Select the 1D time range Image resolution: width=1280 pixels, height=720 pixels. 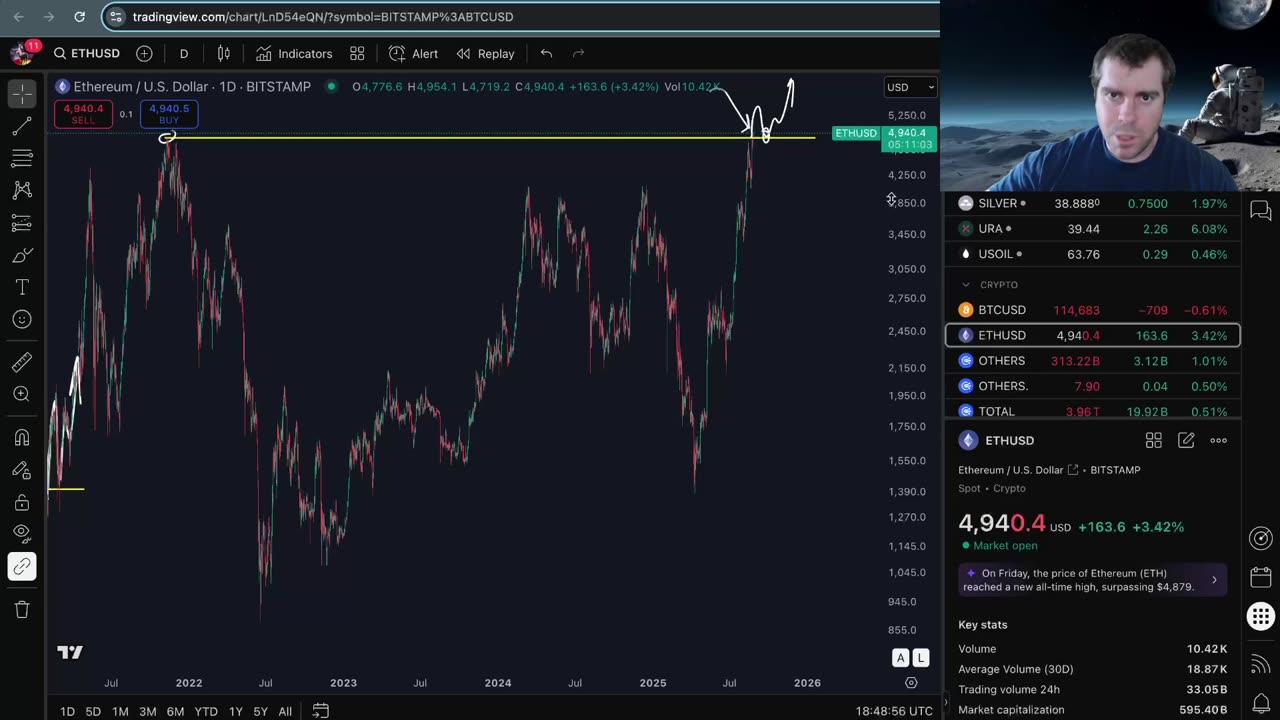67,711
